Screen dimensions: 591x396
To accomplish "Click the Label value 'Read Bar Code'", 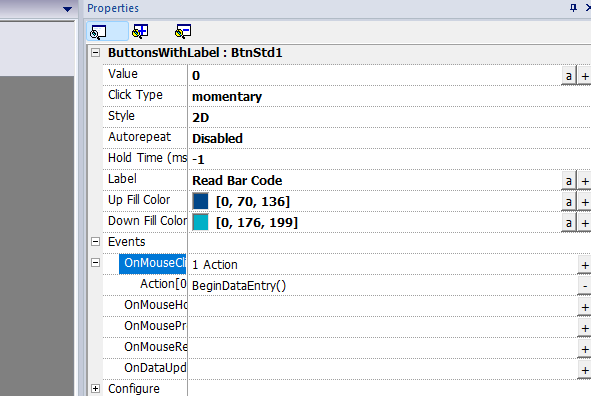I will click(237, 180).
